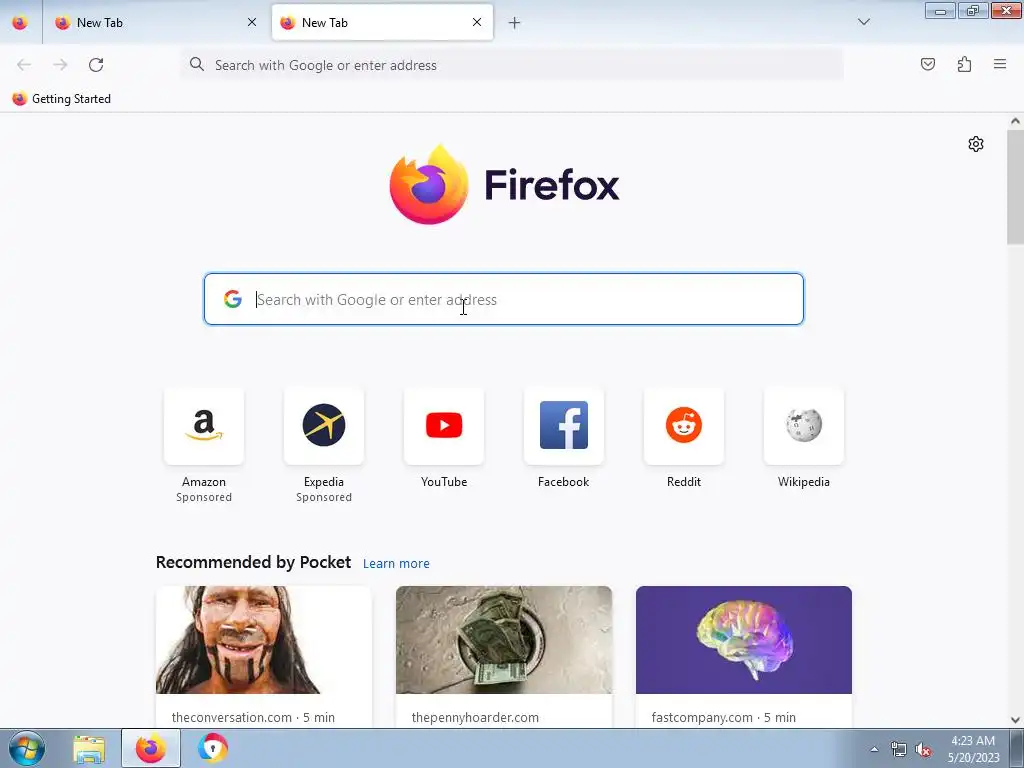Click the Firefox taskbar button

click(x=150, y=748)
